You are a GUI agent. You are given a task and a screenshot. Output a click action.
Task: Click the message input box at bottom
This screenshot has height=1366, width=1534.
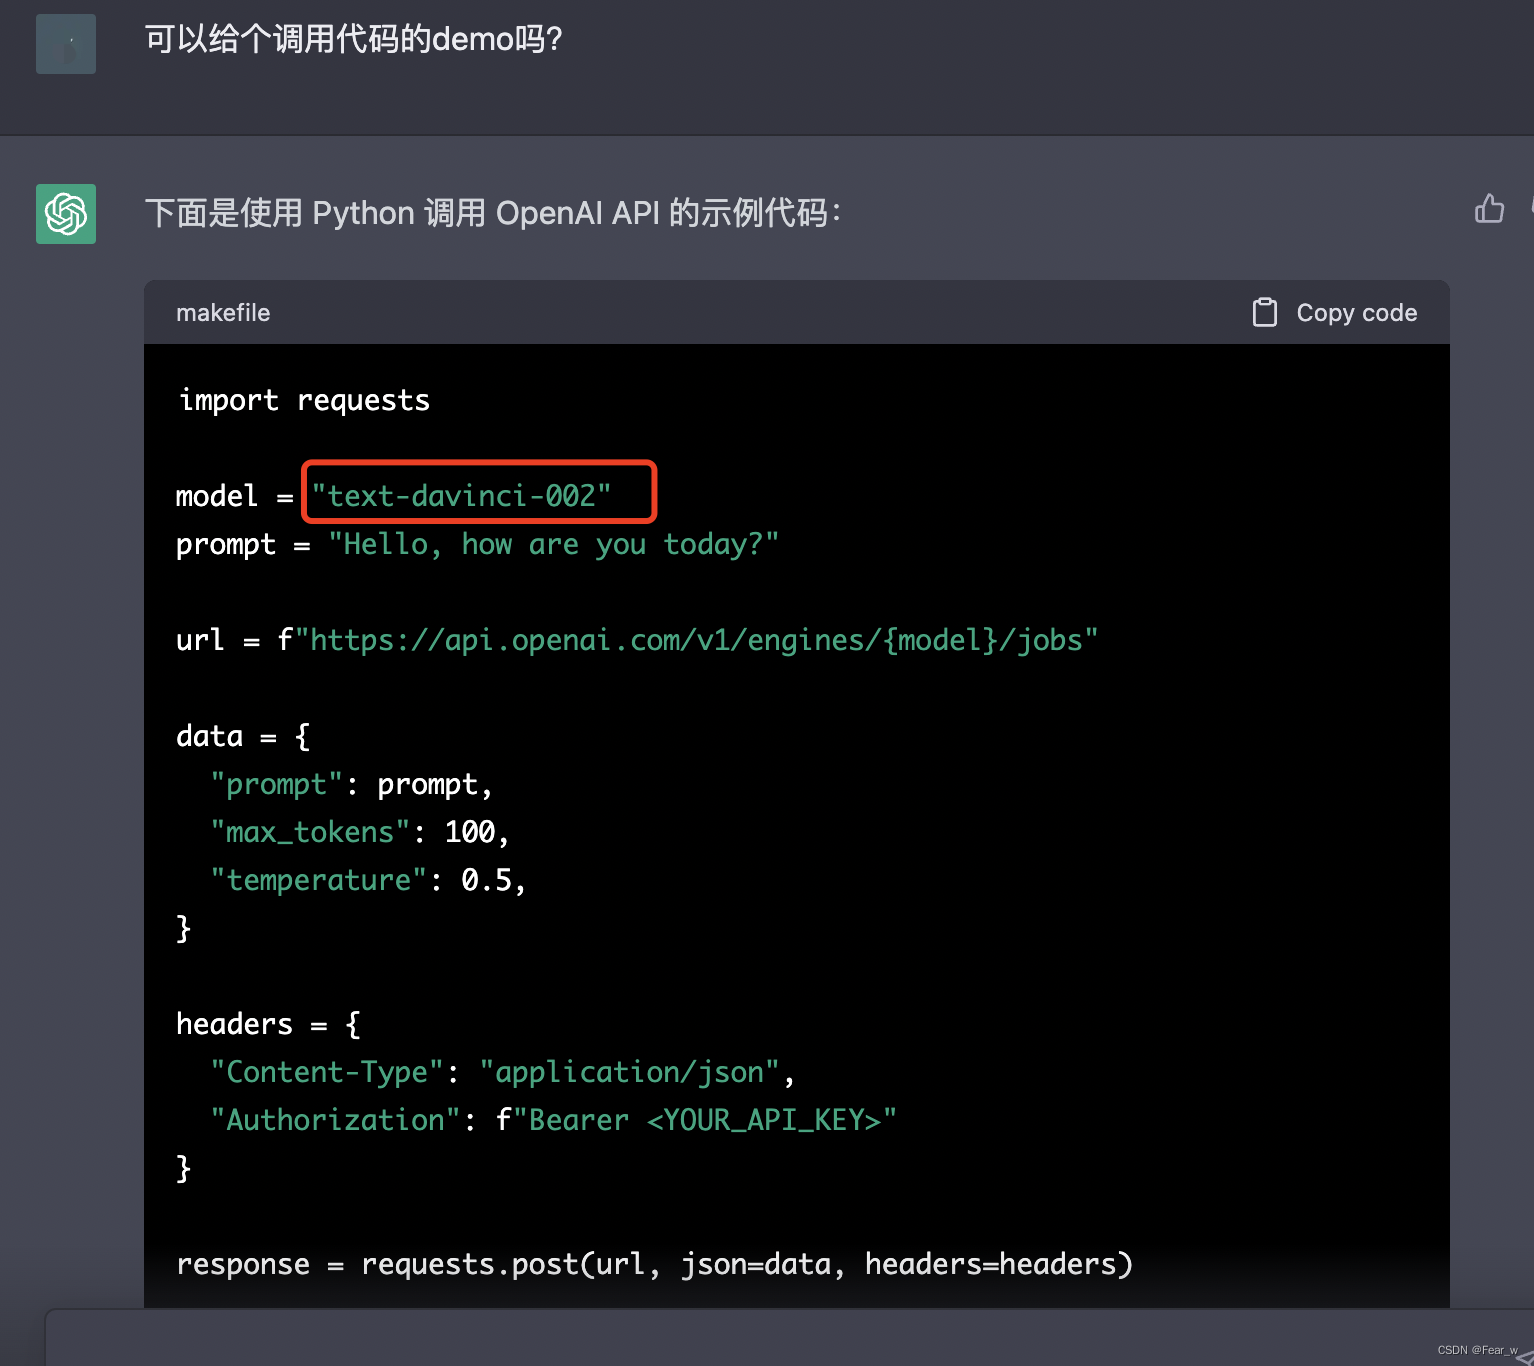click(790, 1338)
